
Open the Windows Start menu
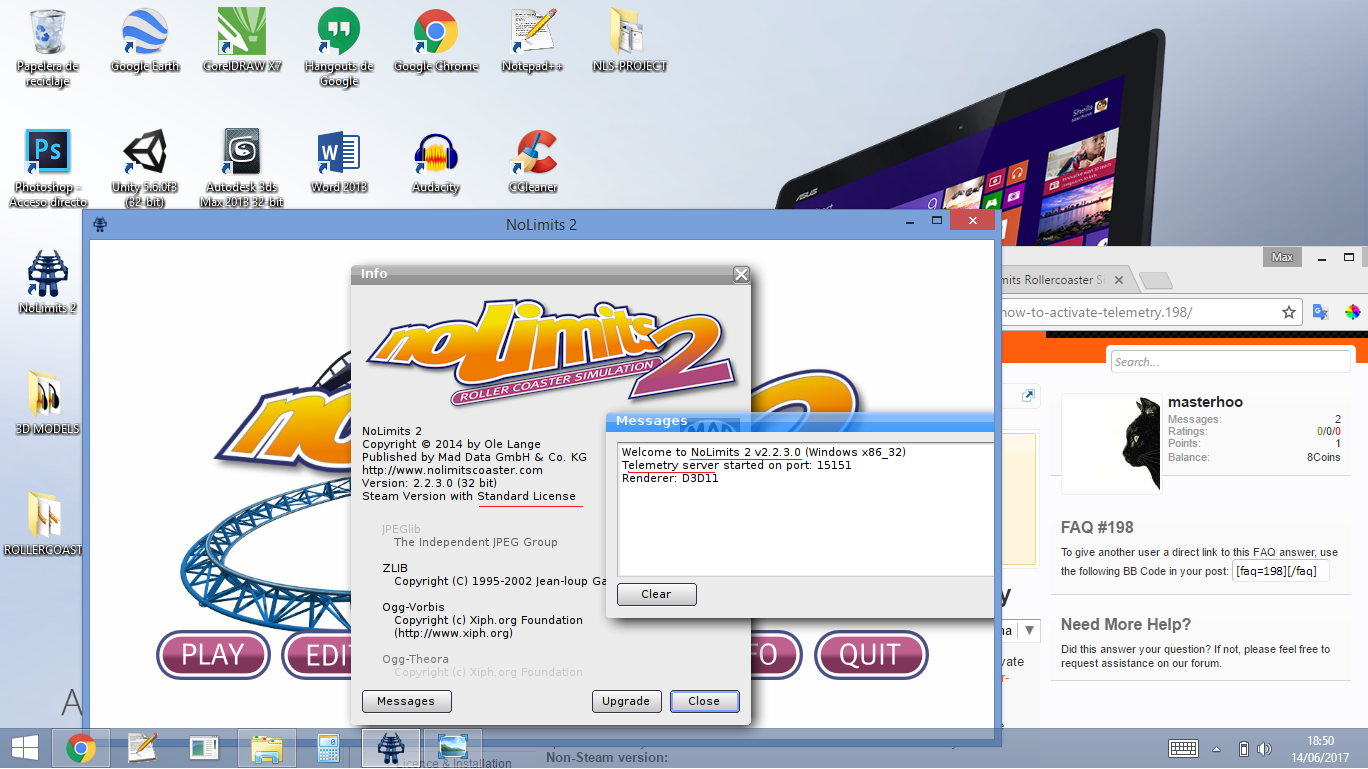pyautogui.click(x=24, y=748)
